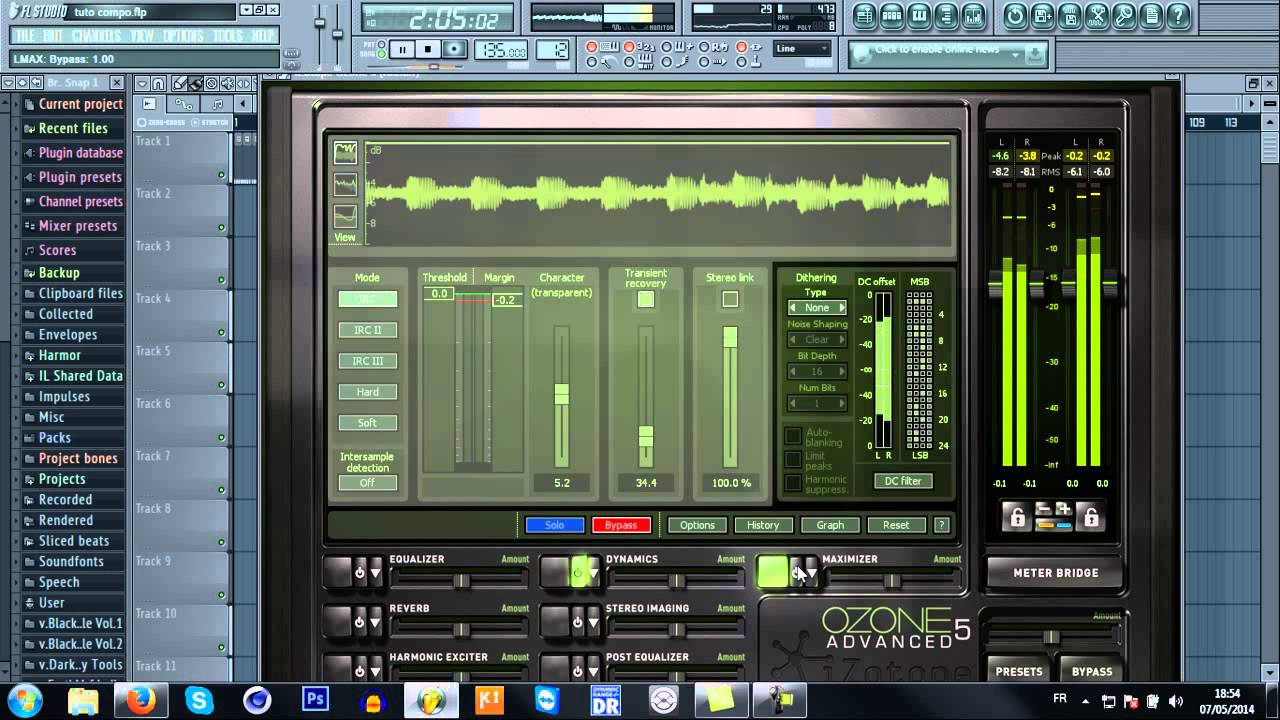Select Hard maximizer mode
The height and width of the screenshot is (720, 1280).
coord(367,392)
